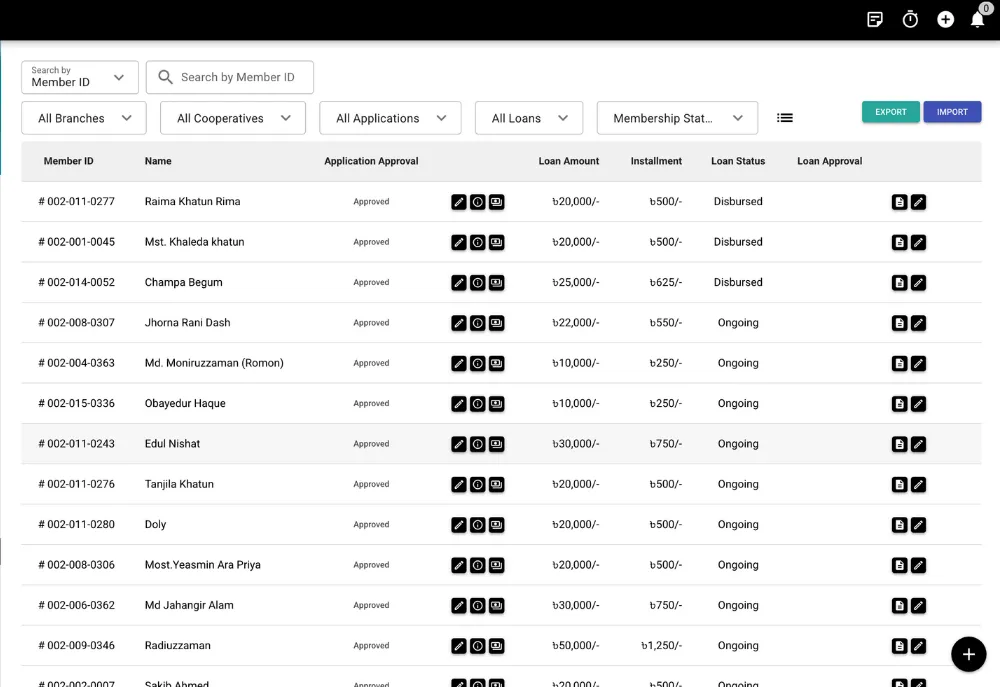Expand the Membership Status dropdown

(677, 118)
